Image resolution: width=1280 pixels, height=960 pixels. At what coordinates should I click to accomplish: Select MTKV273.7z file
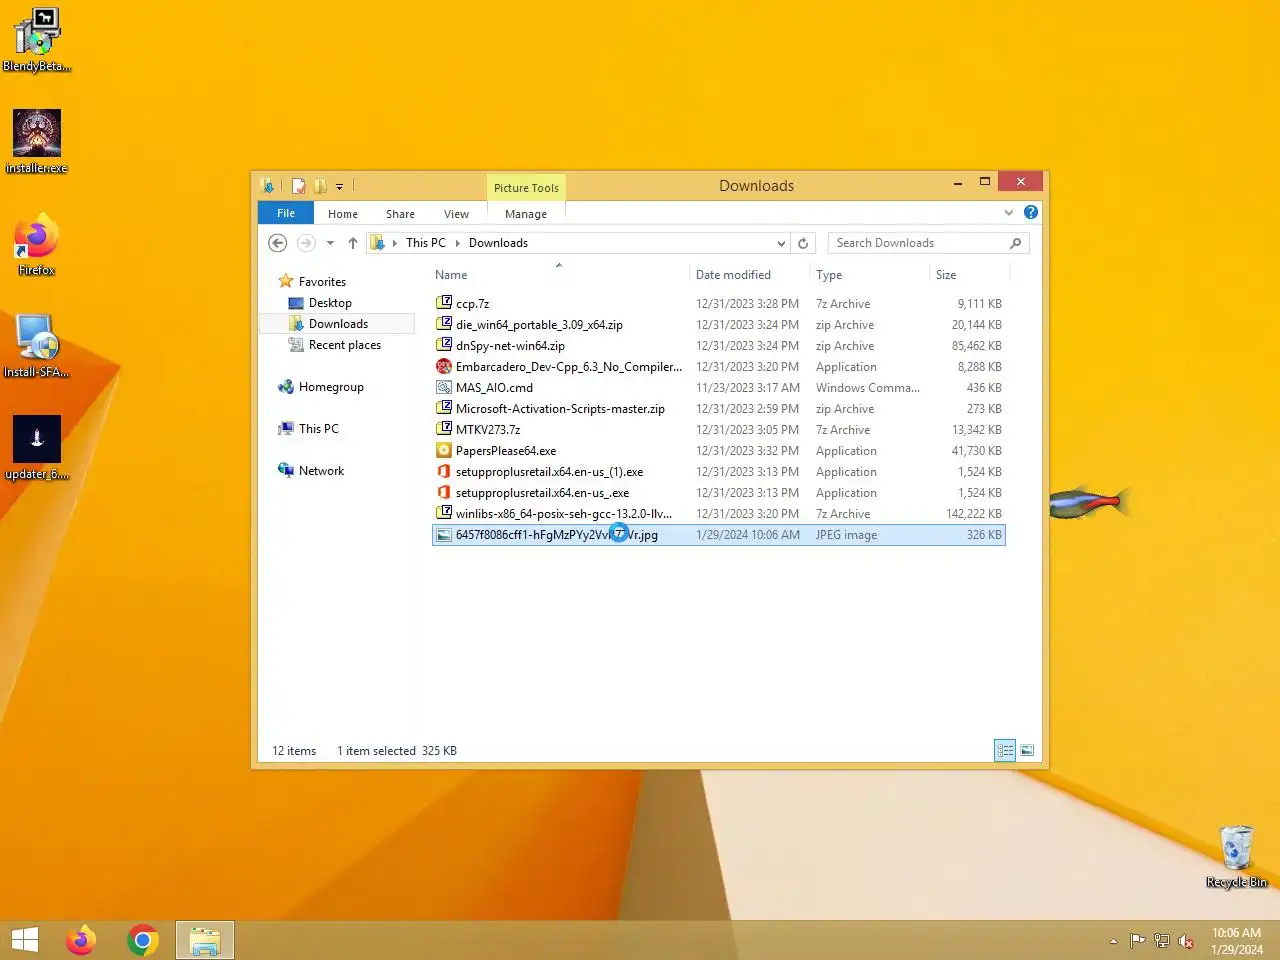[718, 429]
